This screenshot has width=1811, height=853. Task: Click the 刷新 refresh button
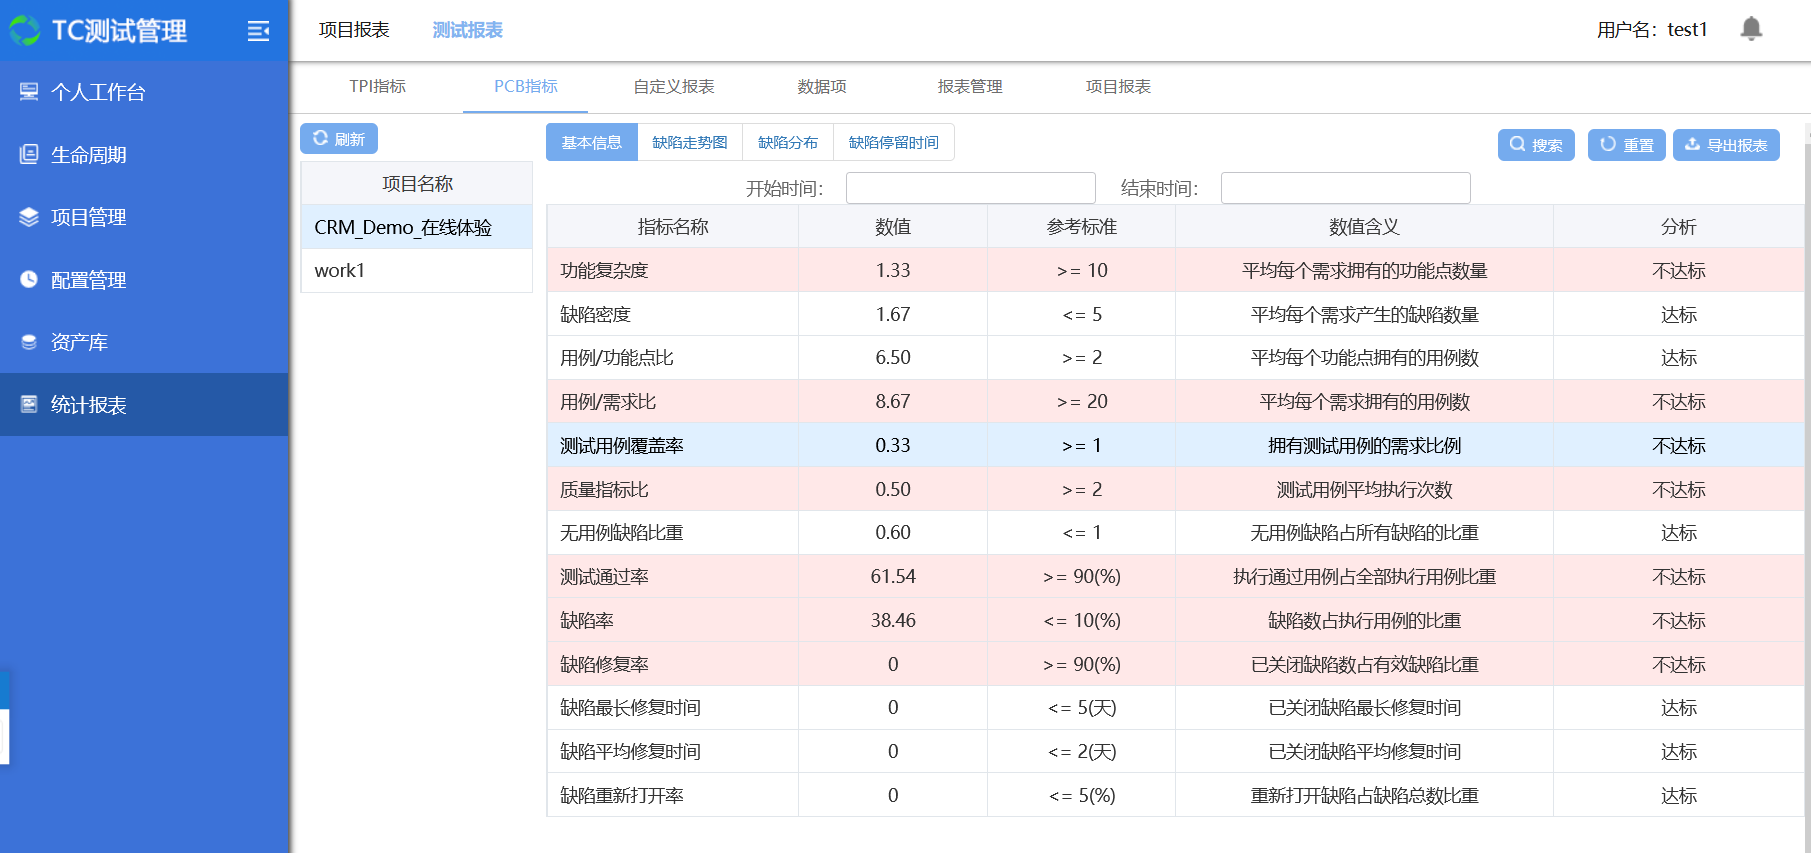(x=339, y=139)
